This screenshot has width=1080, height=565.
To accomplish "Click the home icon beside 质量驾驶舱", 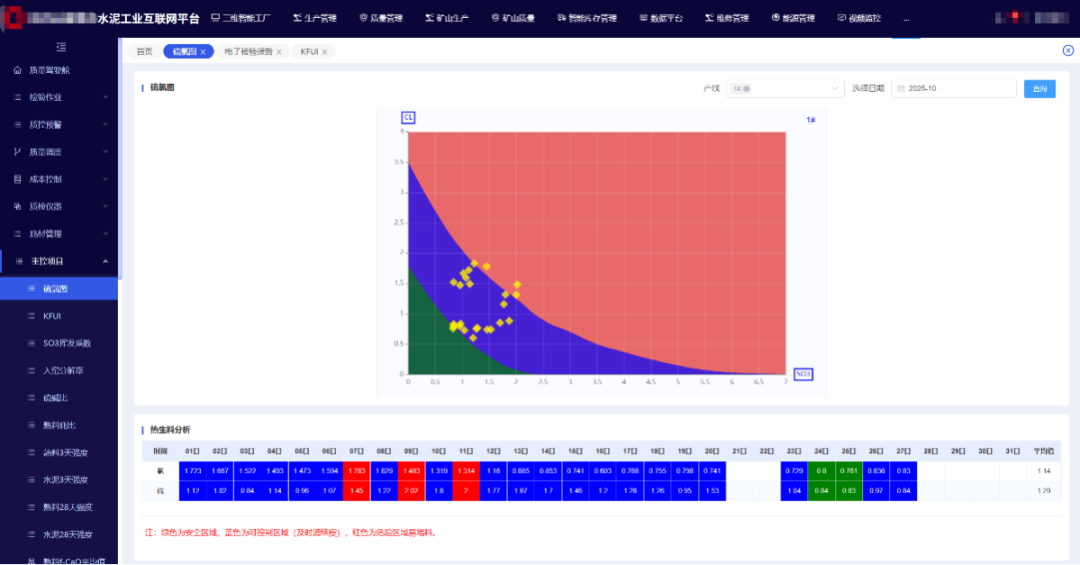I will [17, 70].
